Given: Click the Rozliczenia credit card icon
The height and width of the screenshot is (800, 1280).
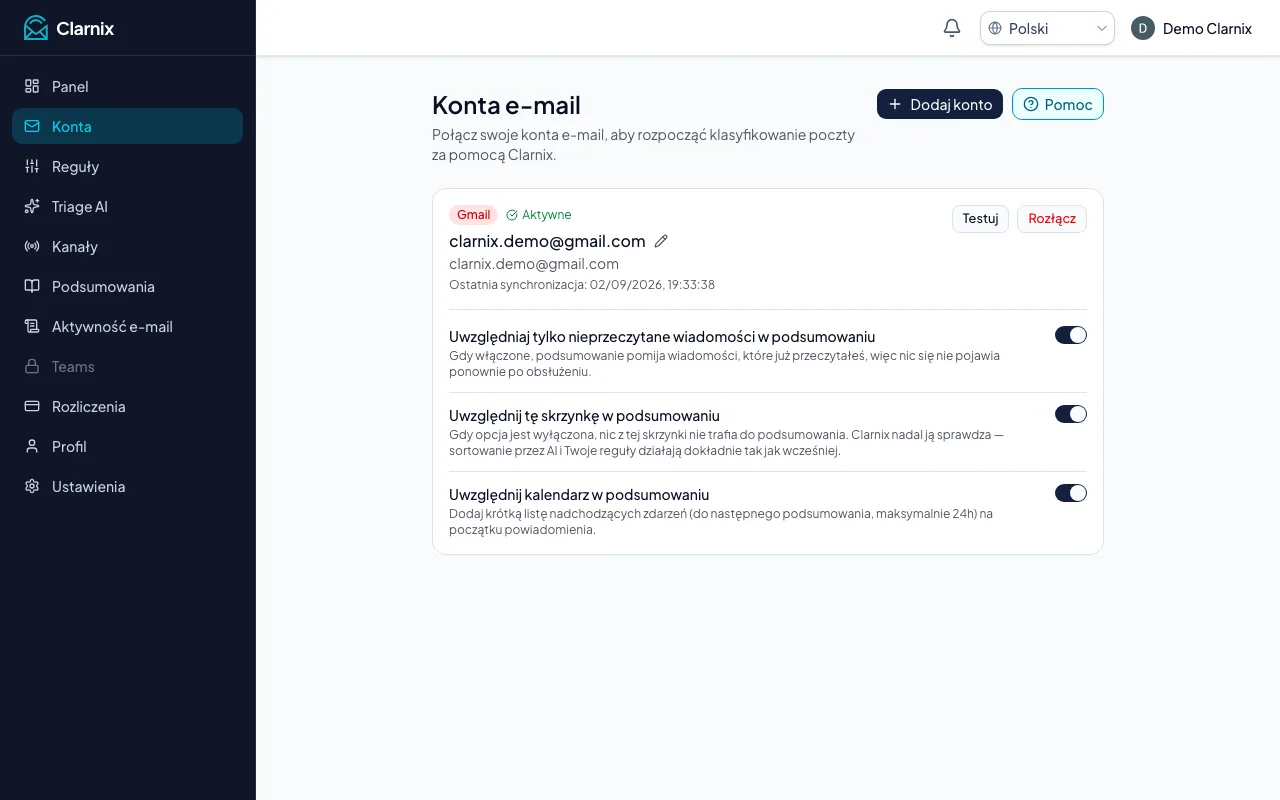Looking at the screenshot, I should point(32,406).
